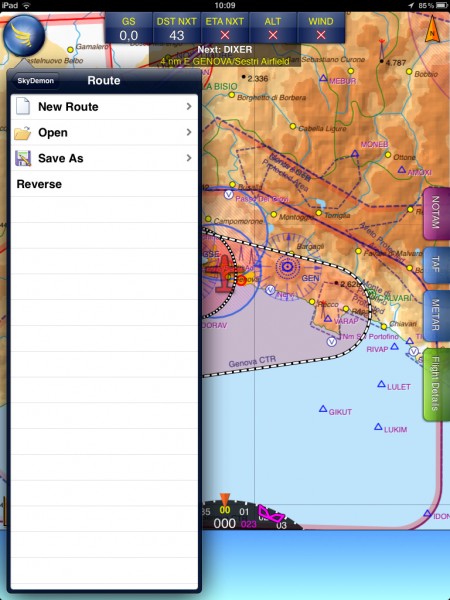Image resolution: width=450 pixels, height=600 pixels.
Task: Open the METAR side tab
Action: click(x=436, y=315)
